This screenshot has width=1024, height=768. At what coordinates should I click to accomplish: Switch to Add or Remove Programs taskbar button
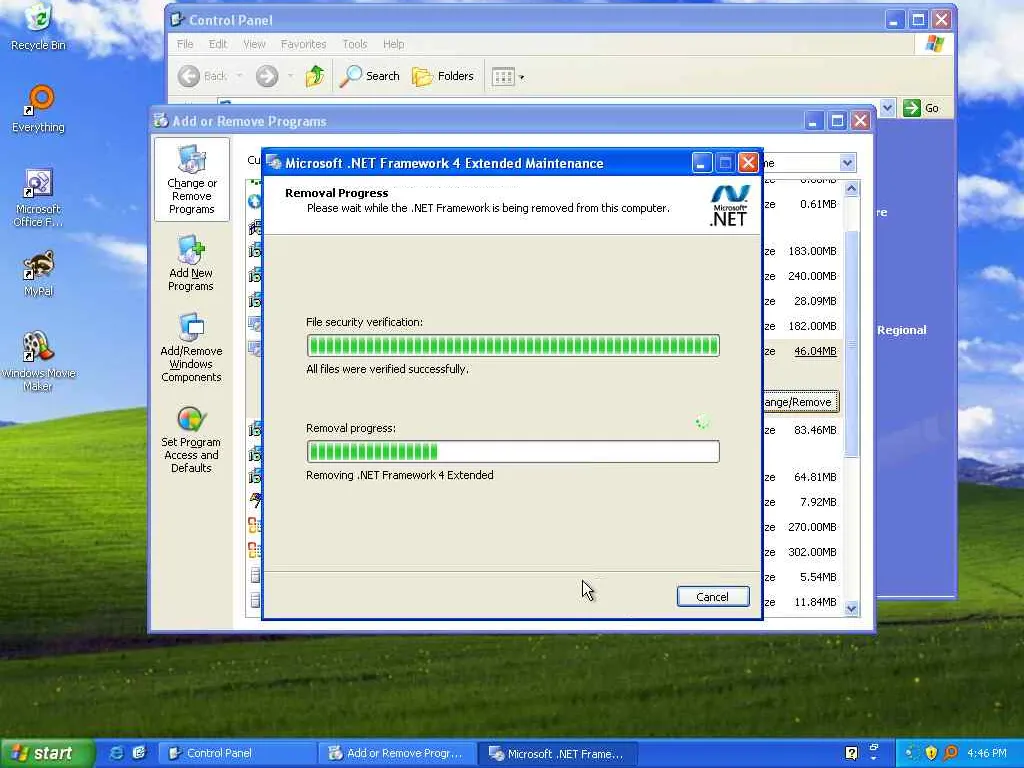pyautogui.click(x=398, y=753)
